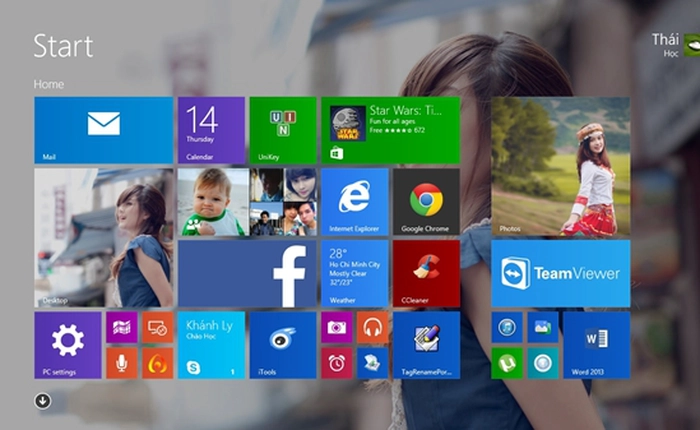Open the Weather tile for Ho Chi Minh City
Screen dimensions: 700x430
point(355,274)
